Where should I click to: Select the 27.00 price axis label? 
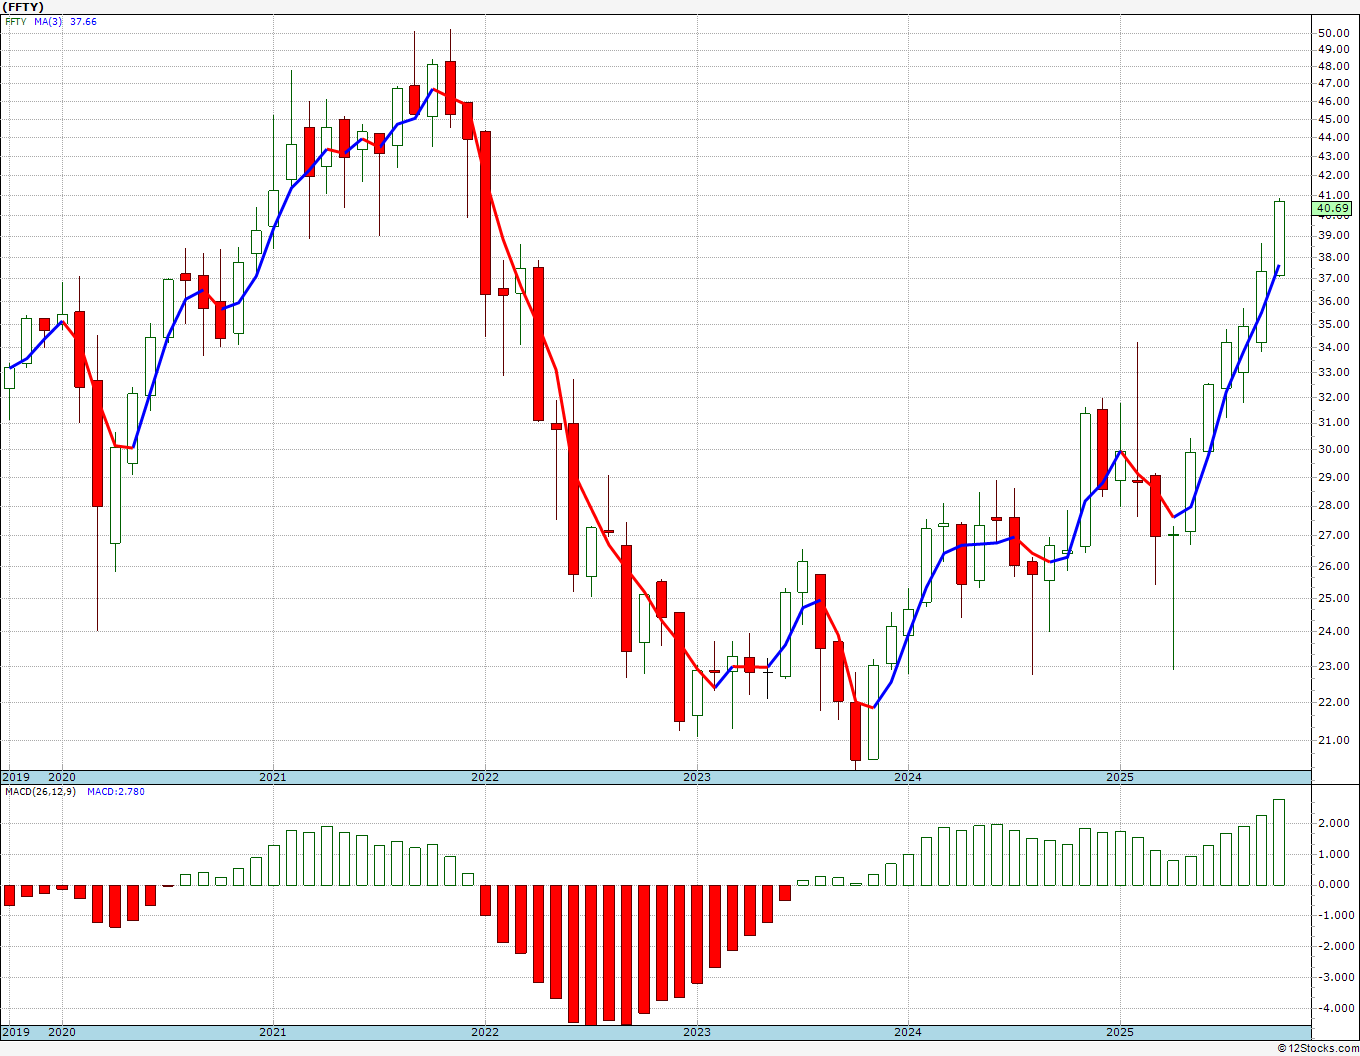[1333, 535]
